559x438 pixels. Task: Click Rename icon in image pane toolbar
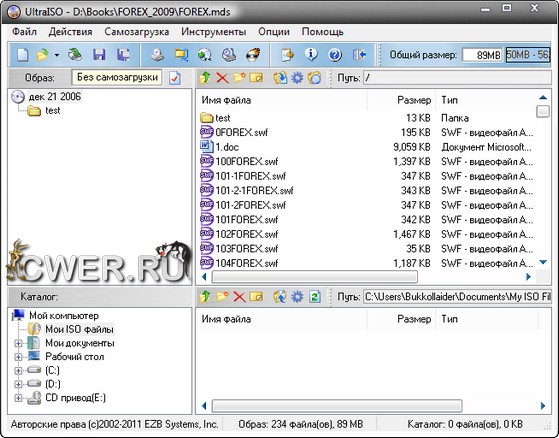click(x=256, y=78)
